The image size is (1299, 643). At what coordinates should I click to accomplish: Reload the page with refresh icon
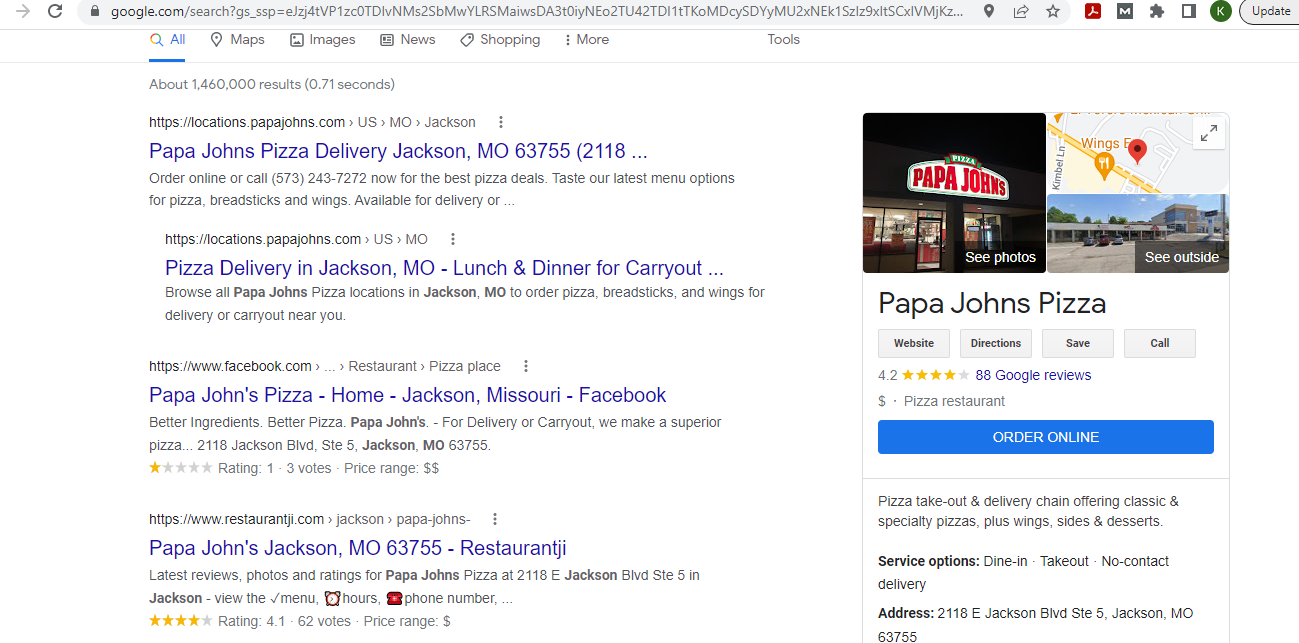point(55,11)
